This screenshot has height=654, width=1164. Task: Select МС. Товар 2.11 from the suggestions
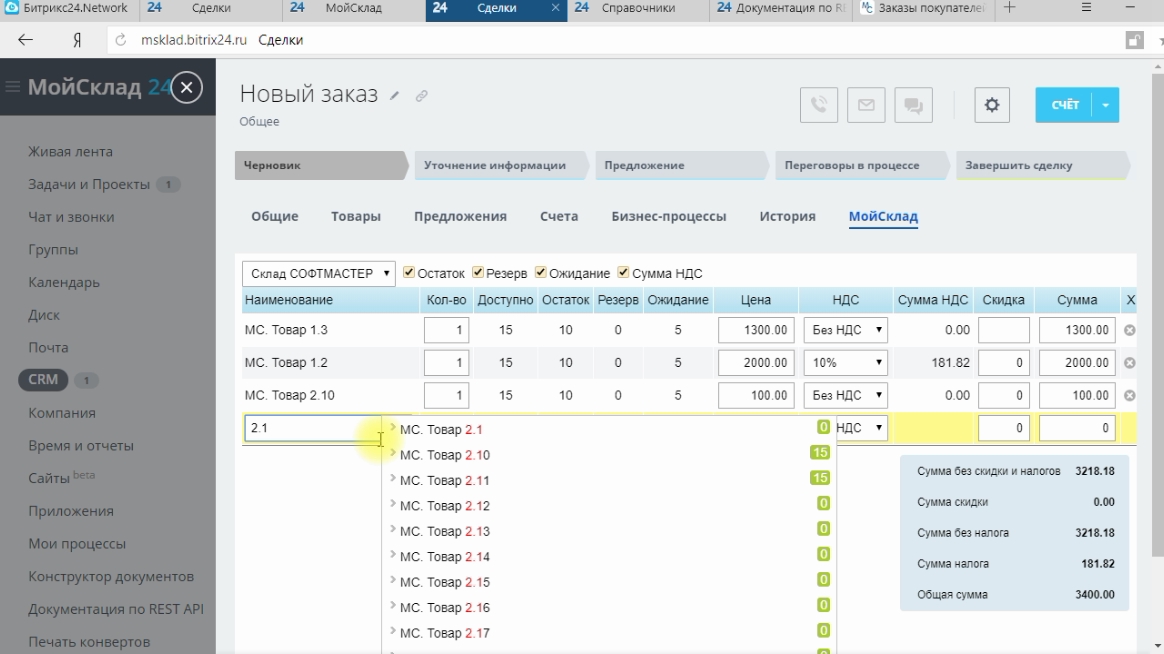click(x=445, y=481)
